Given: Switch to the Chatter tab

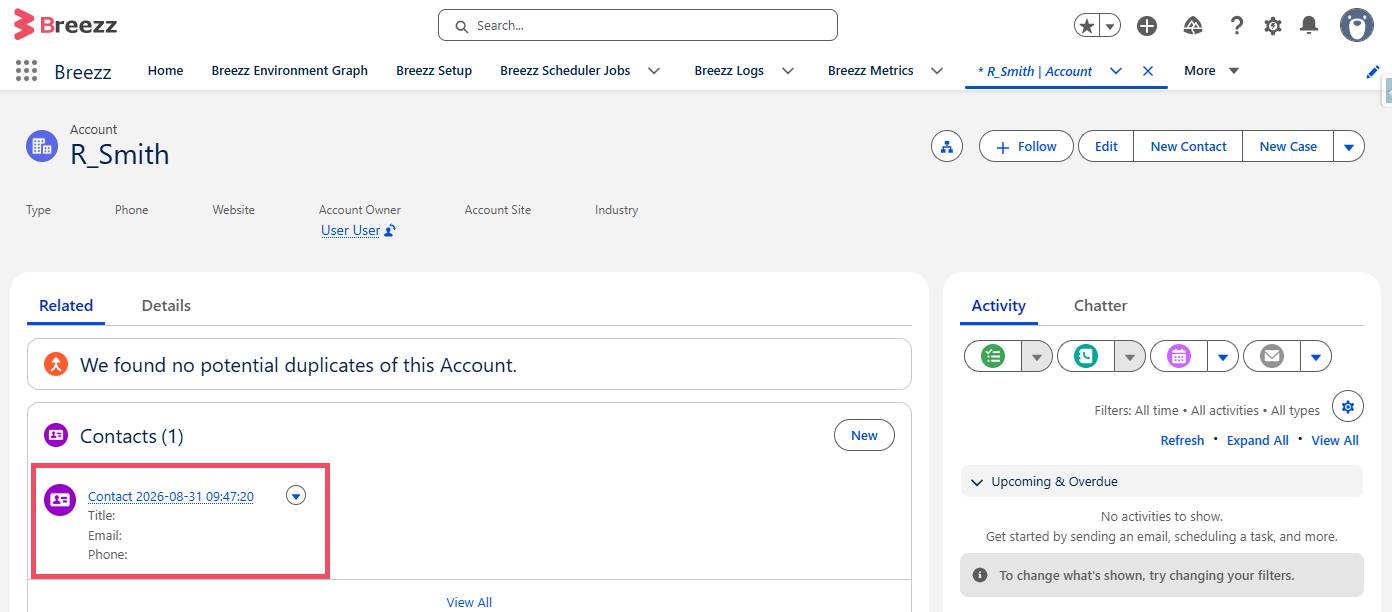Looking at the screenshot, I should (x=1100, y=306).
